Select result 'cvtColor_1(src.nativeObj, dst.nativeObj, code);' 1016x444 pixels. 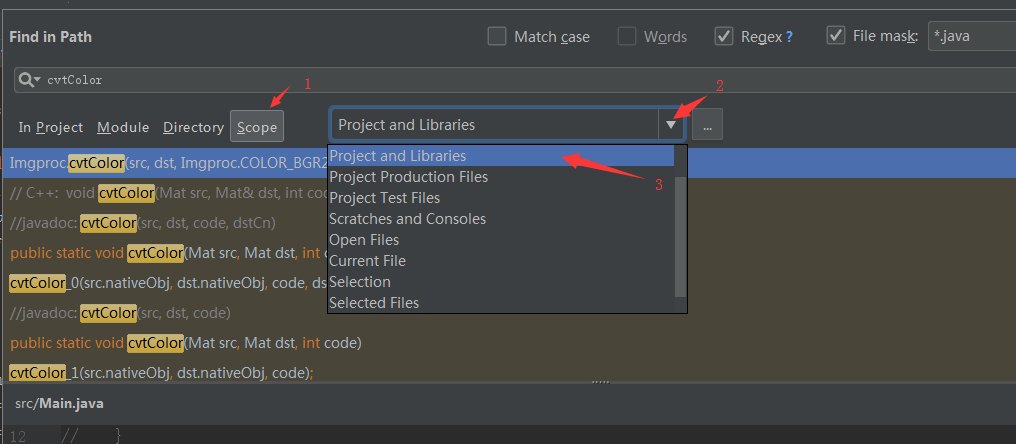(x=161, y=373)
